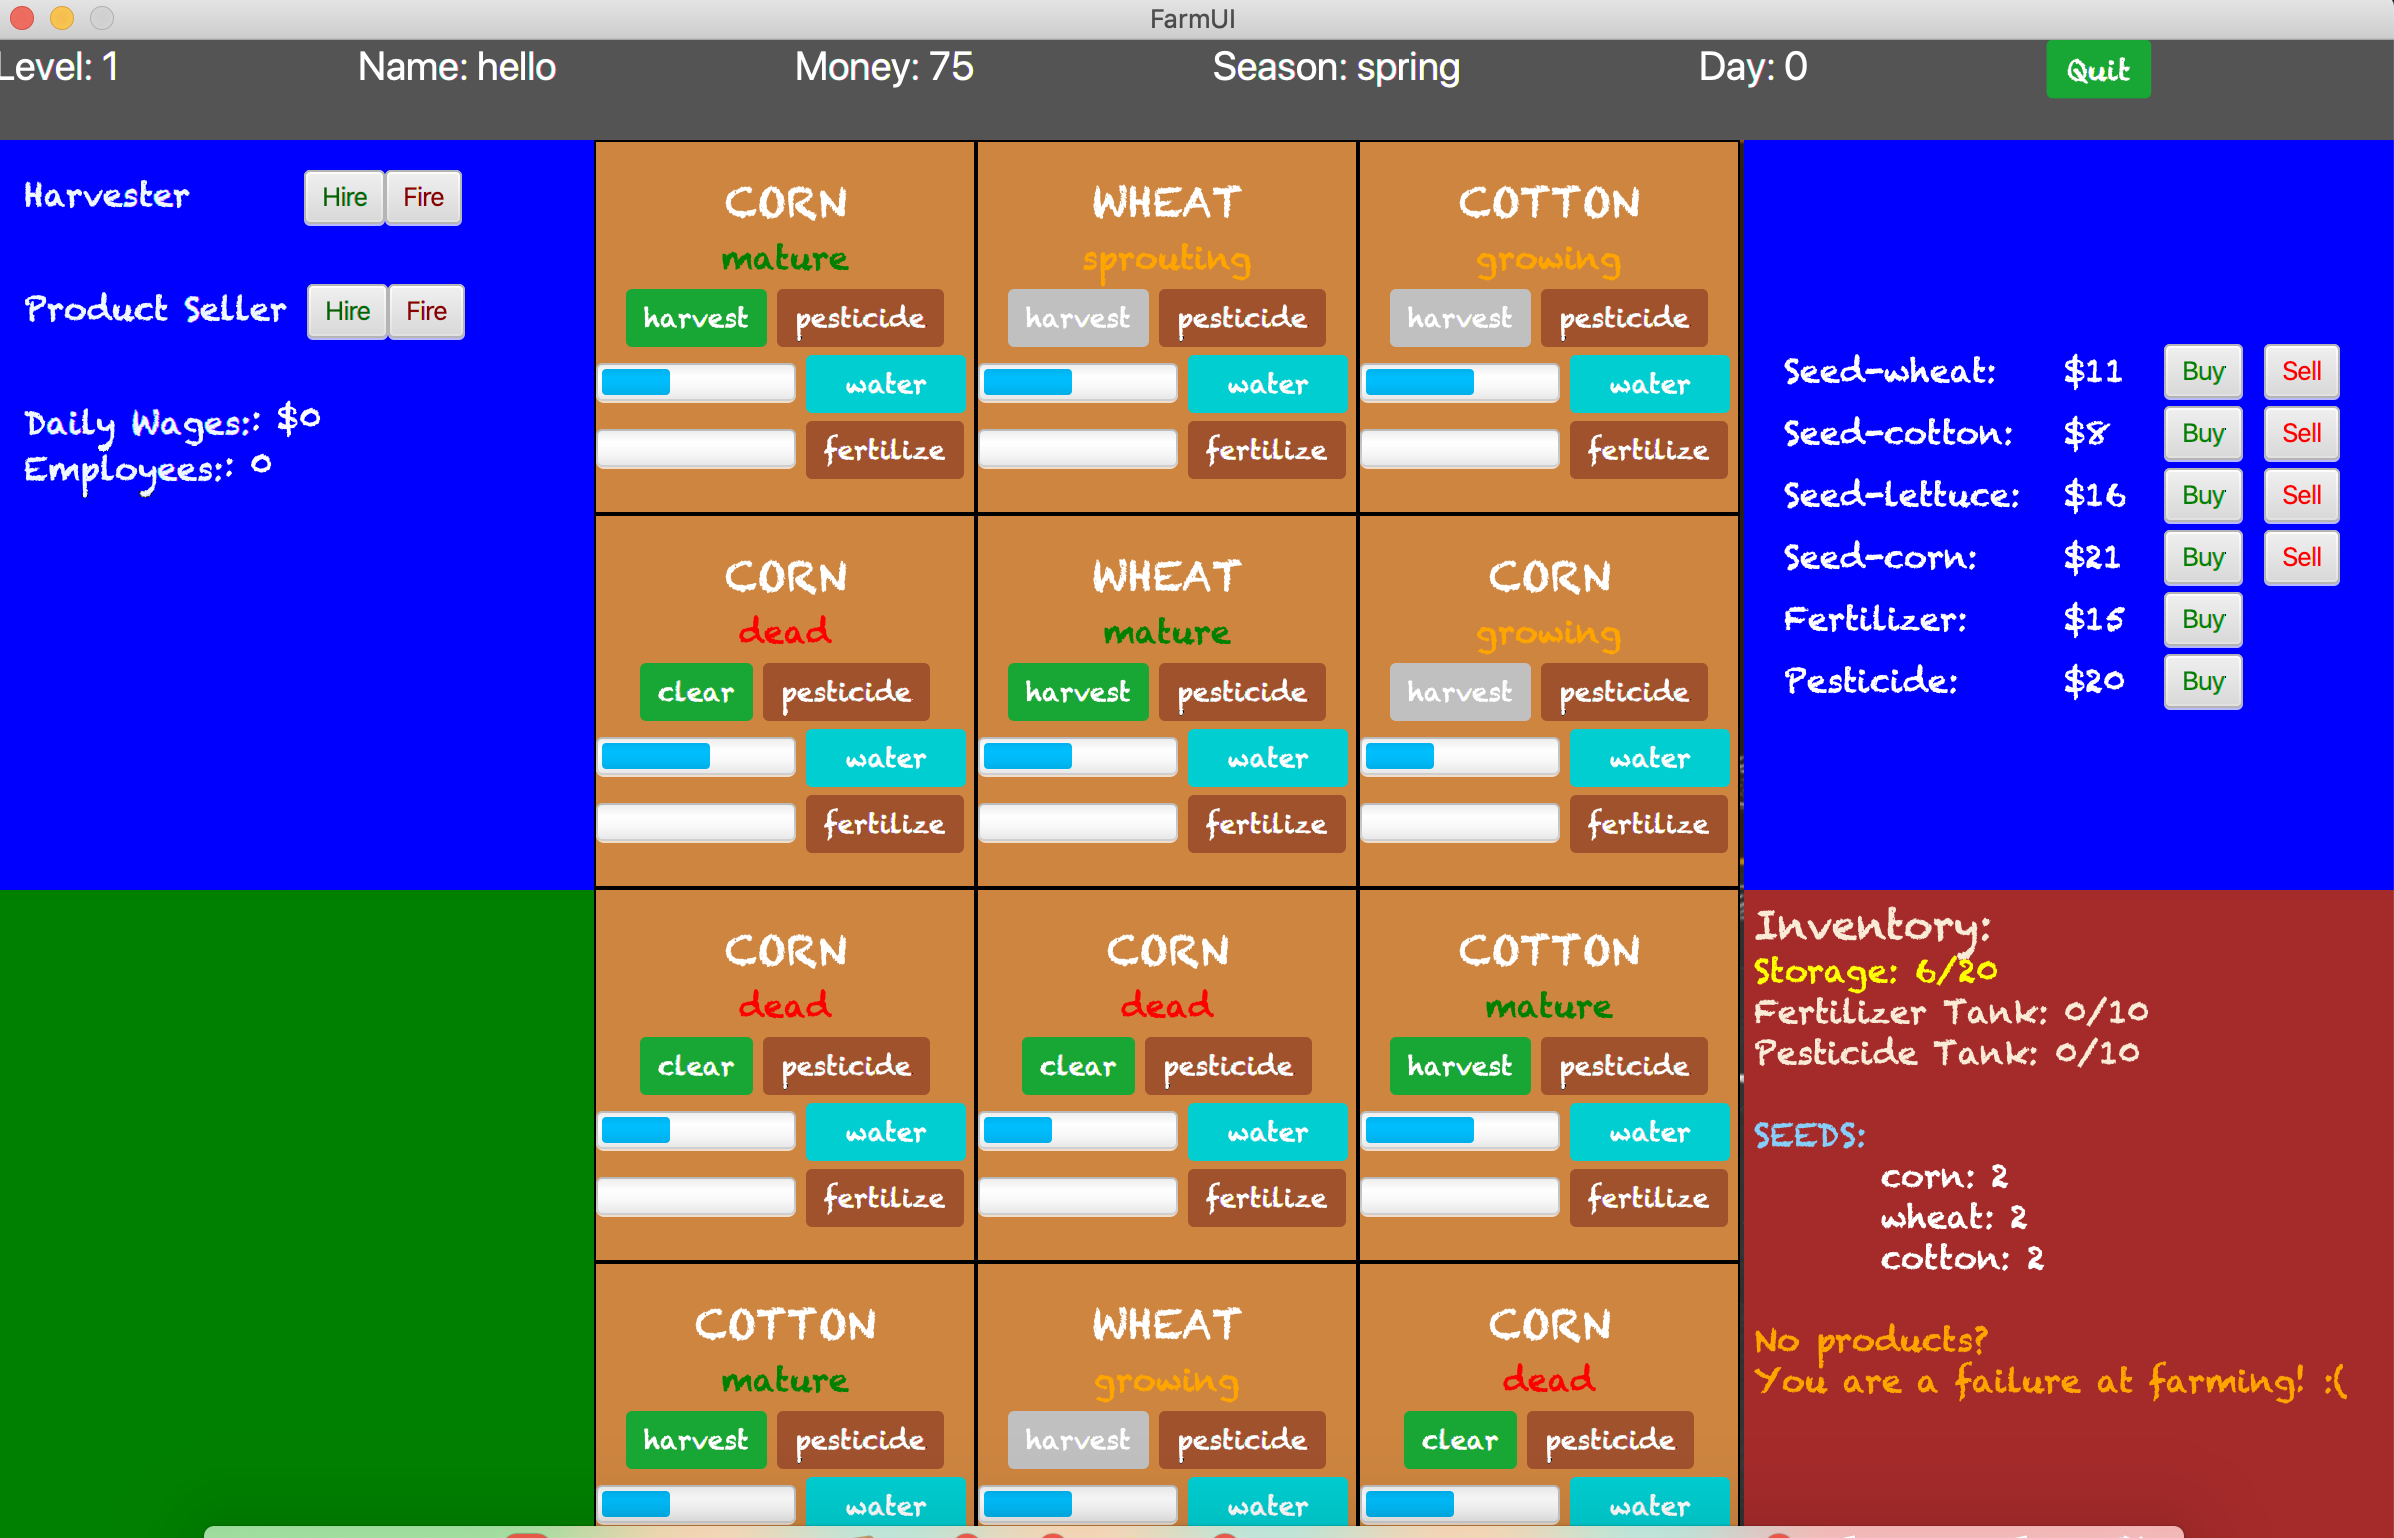Clear the dead corn in bottom-right plot
This screenshot has width=2394, height=1538.
[1459, 1440]
